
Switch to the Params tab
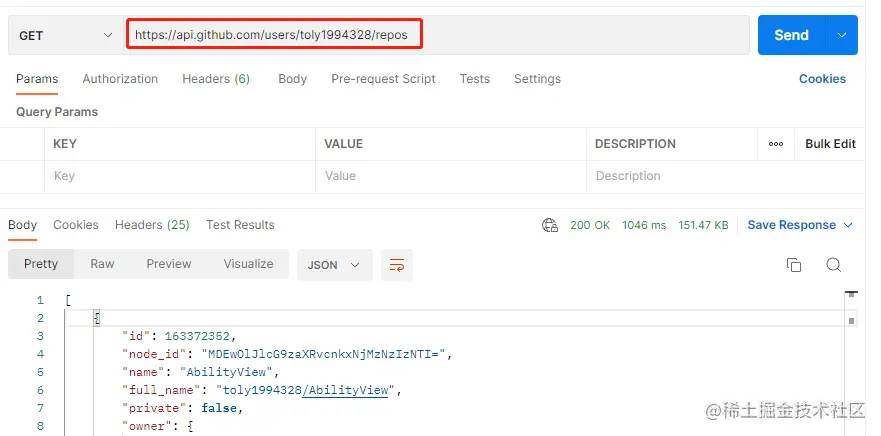click(37, 79)
